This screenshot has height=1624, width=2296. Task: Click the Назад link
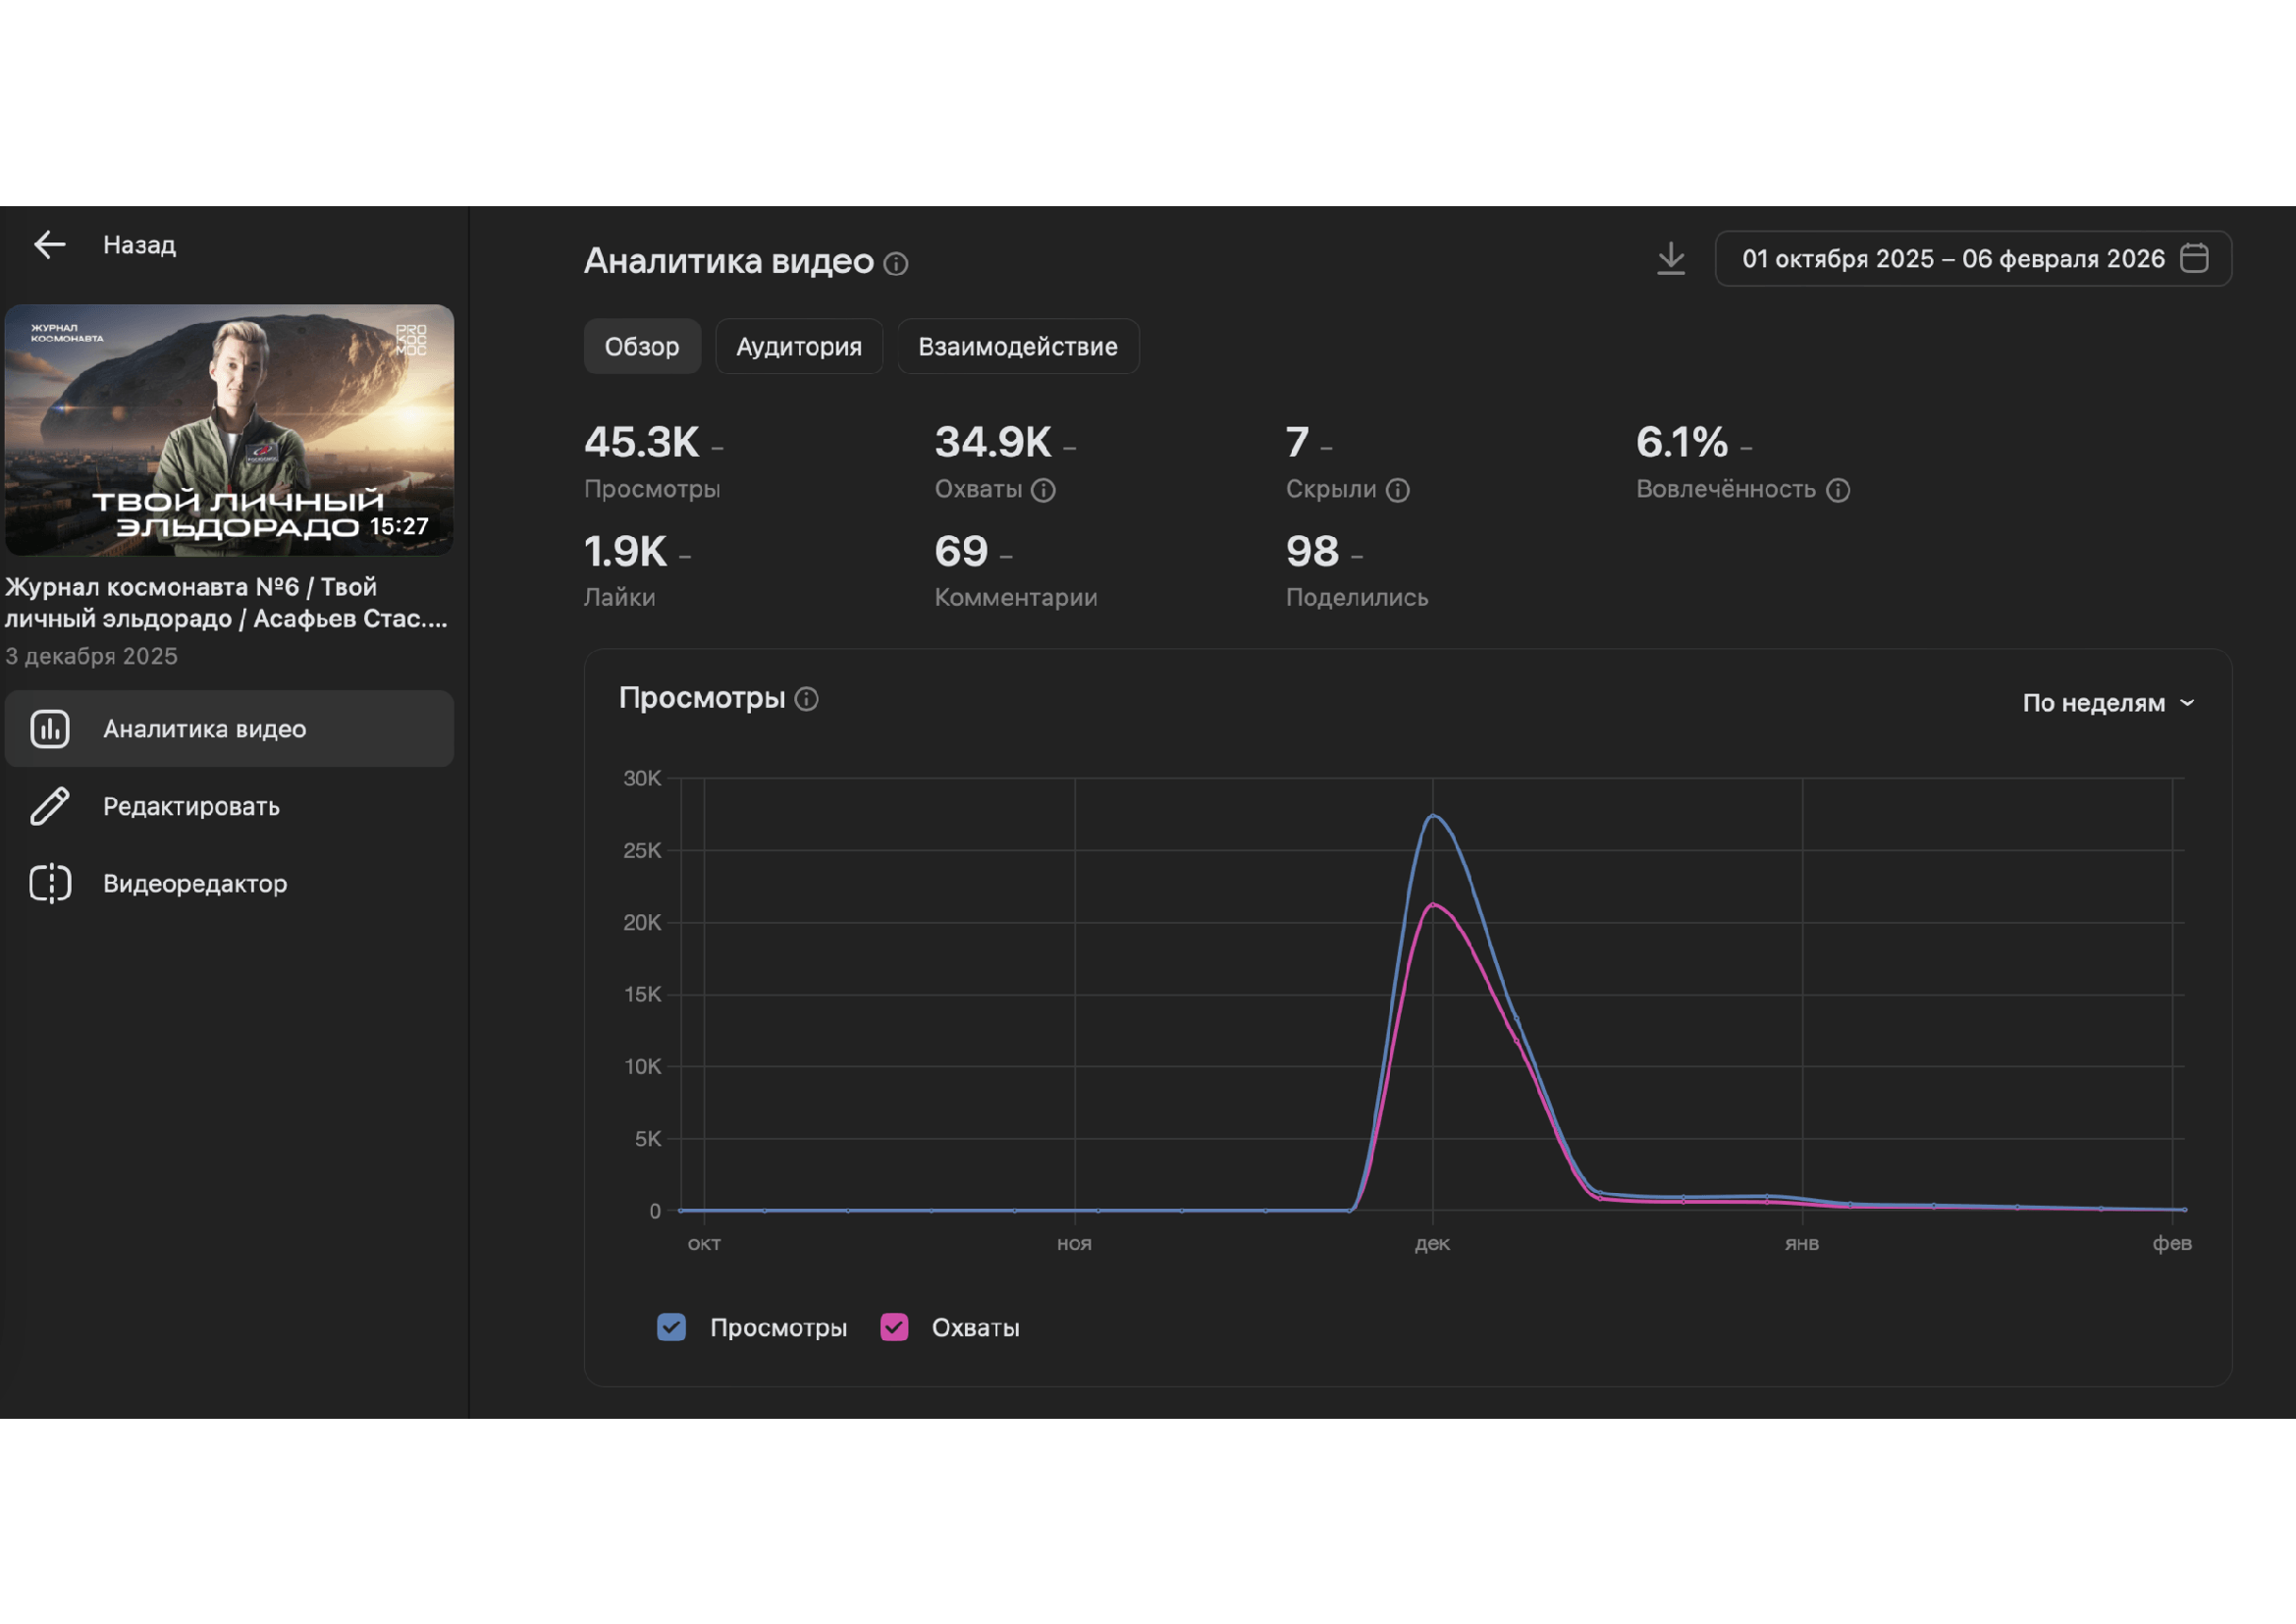click(x=139, y=245)
